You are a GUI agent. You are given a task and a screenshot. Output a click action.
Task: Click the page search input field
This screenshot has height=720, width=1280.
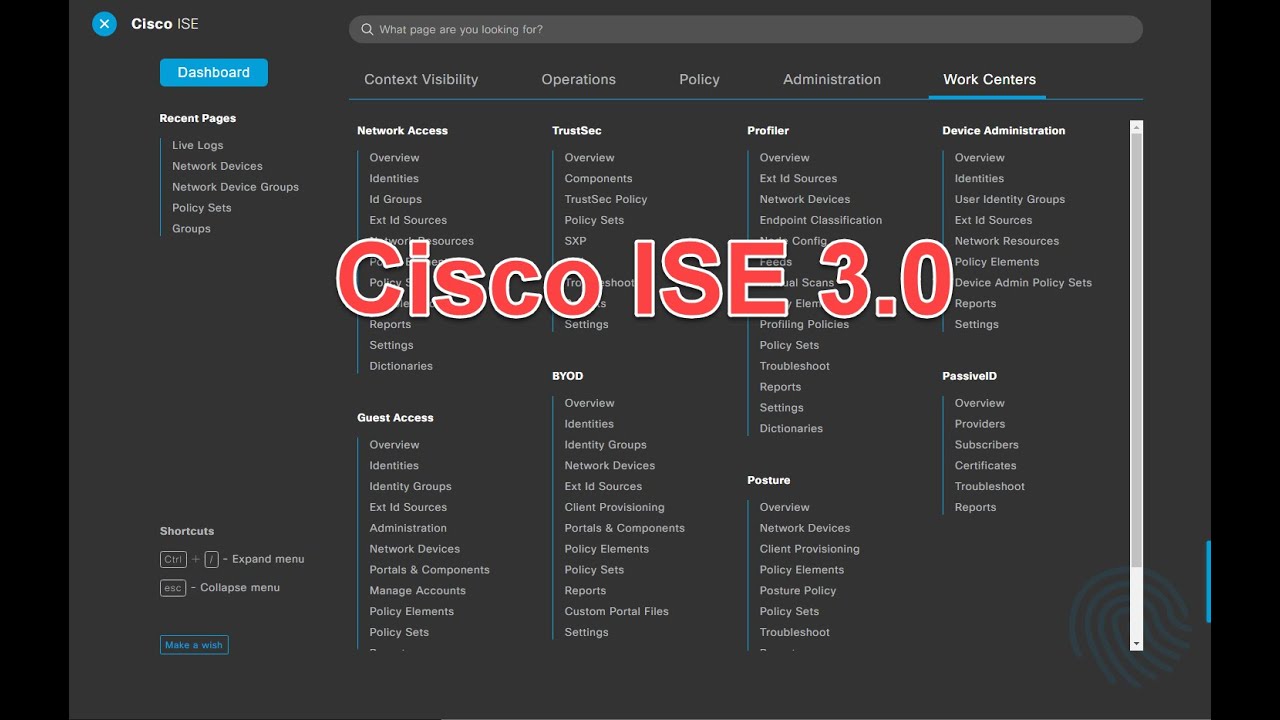[x=745, y=30]
